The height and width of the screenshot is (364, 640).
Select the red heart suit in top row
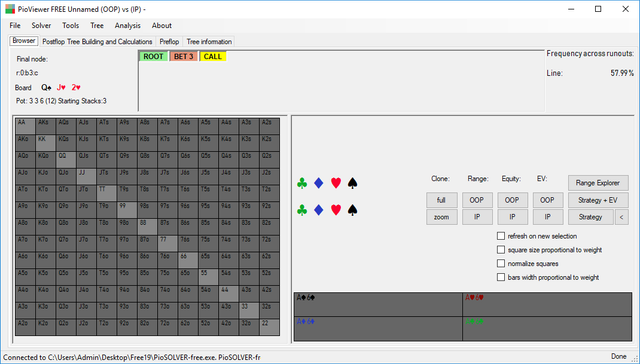coord(336,183)
